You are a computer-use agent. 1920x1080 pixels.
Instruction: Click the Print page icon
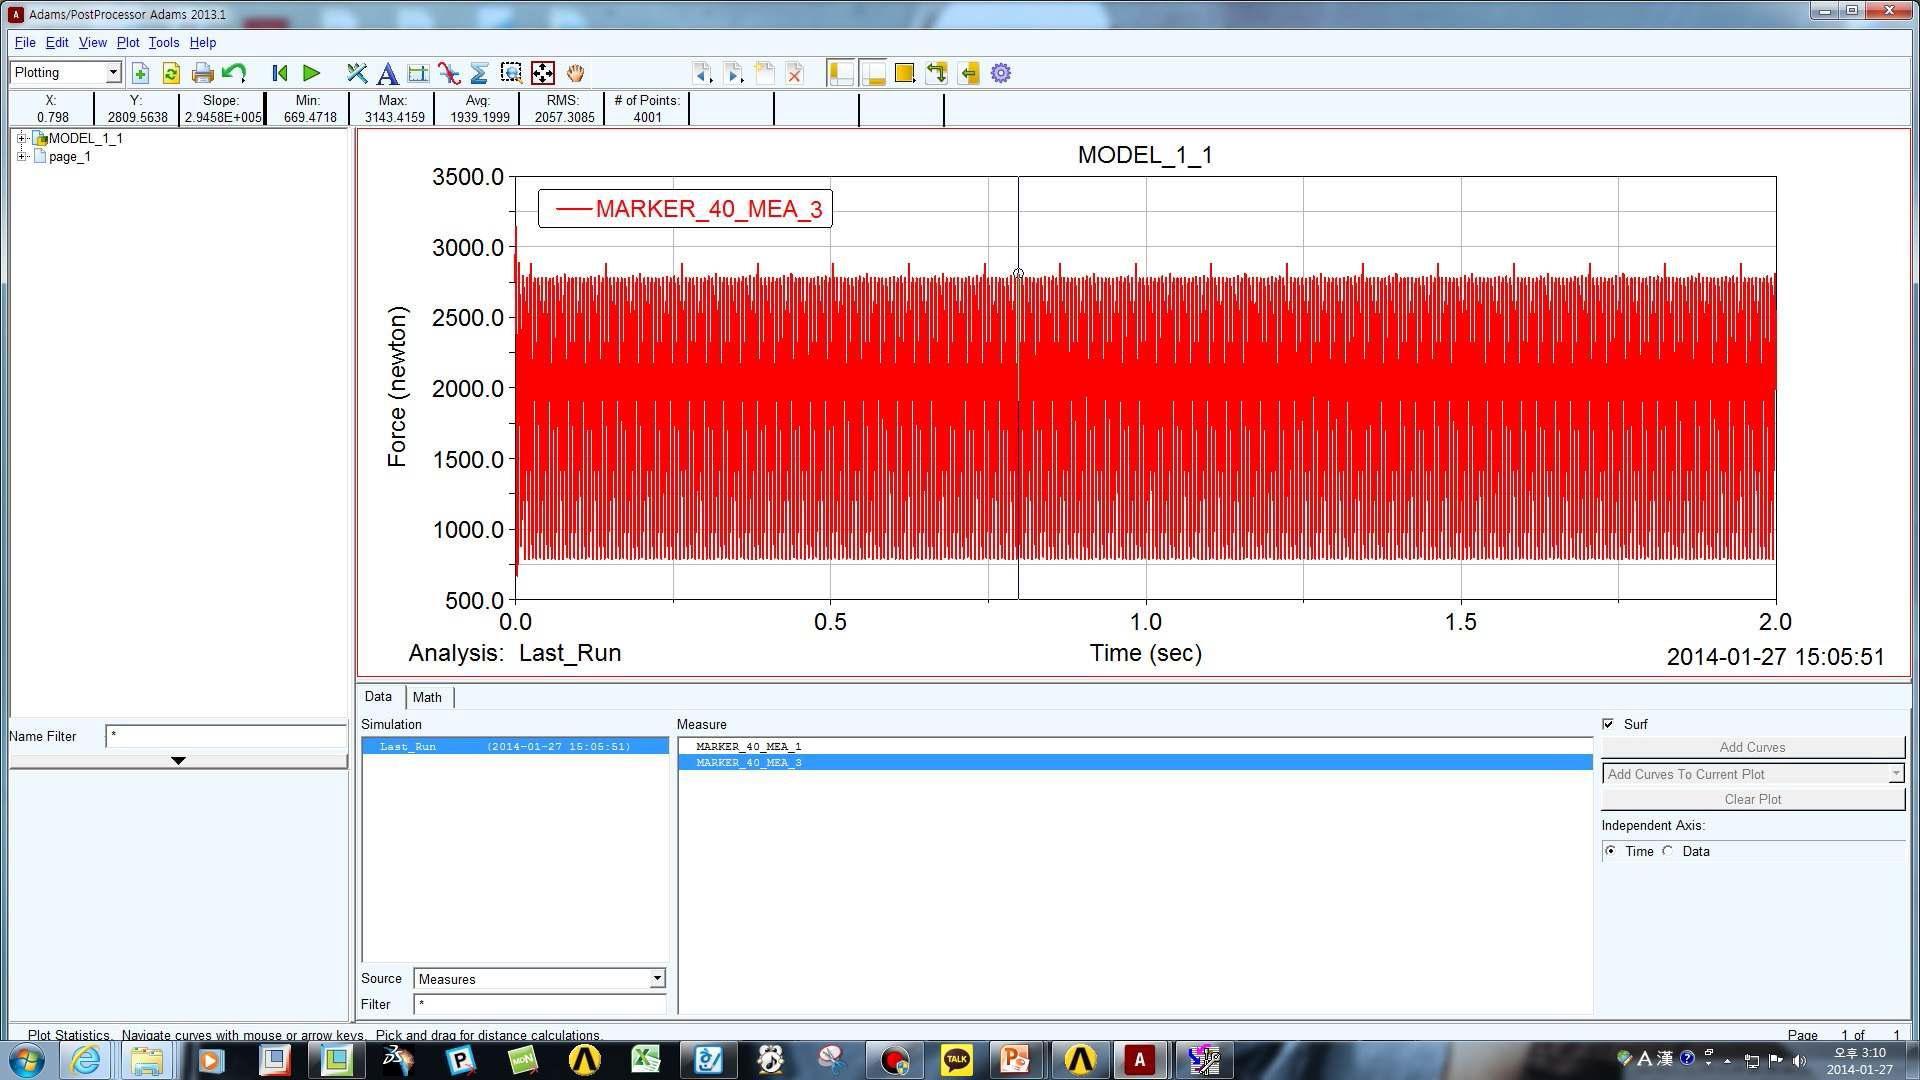tap(203, 73)
